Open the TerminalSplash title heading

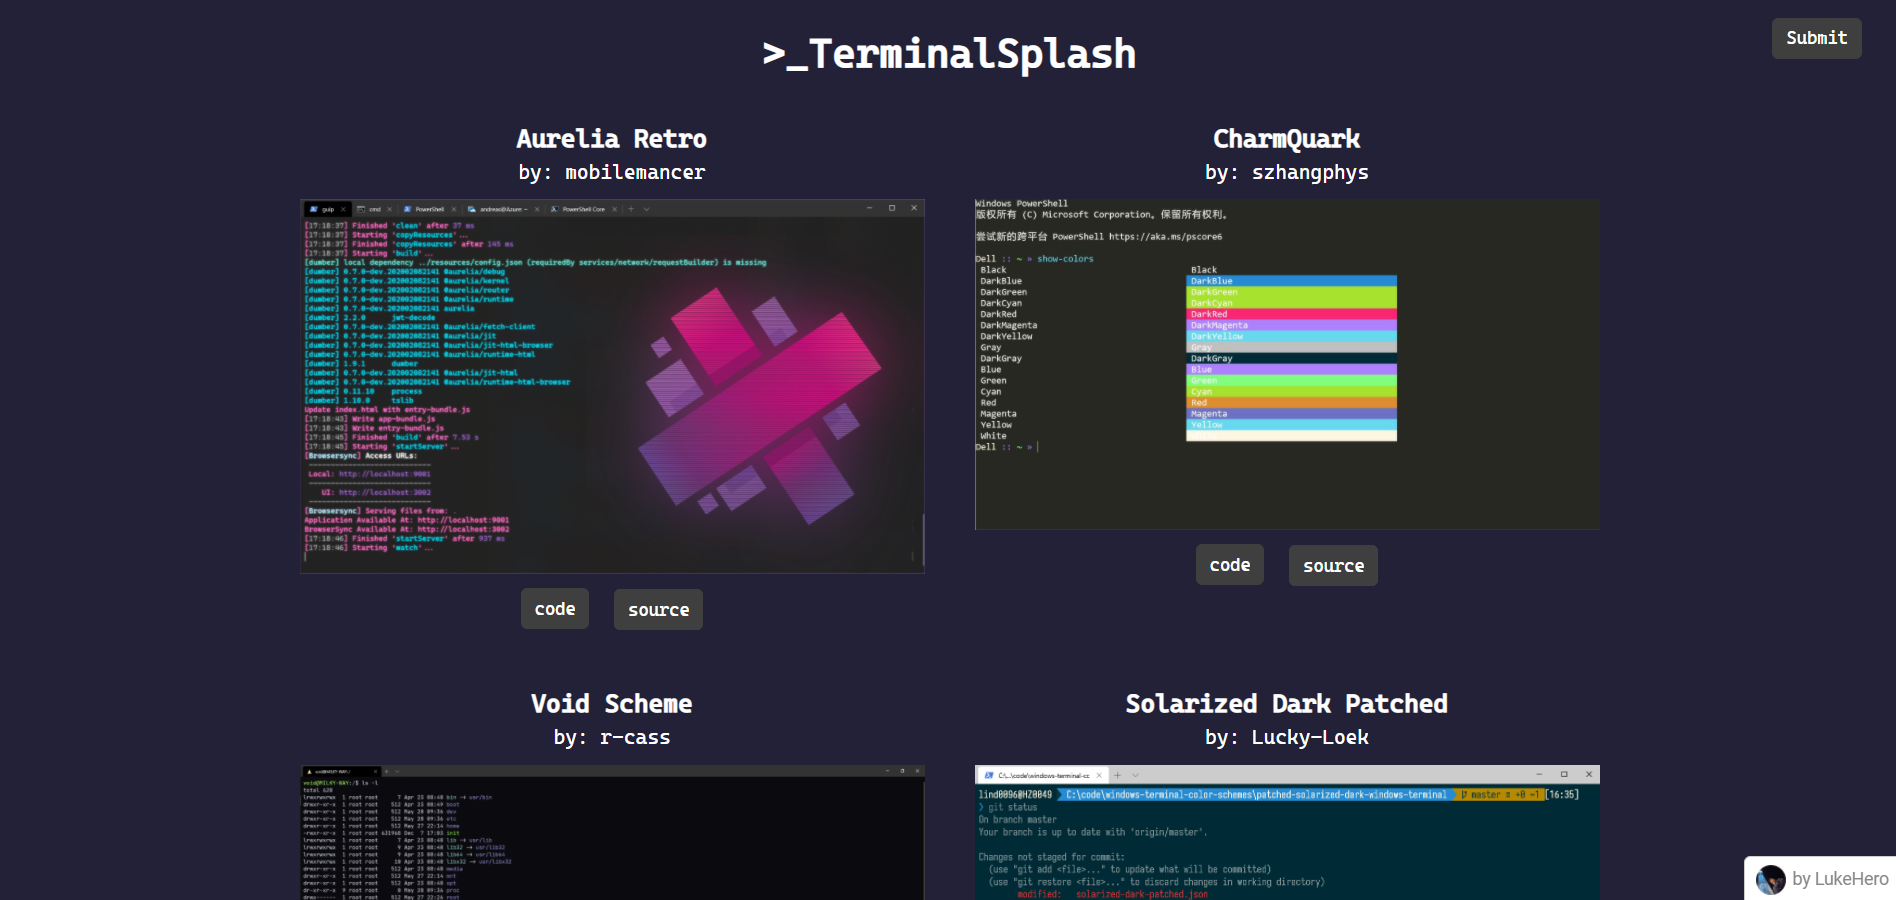(948, 54)
